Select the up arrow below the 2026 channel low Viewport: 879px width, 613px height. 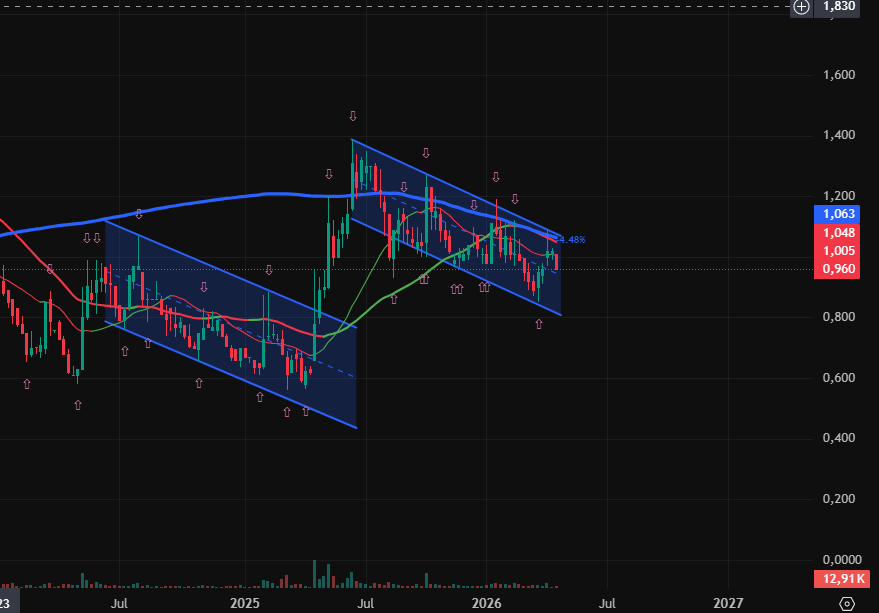[x=539, y=324]
